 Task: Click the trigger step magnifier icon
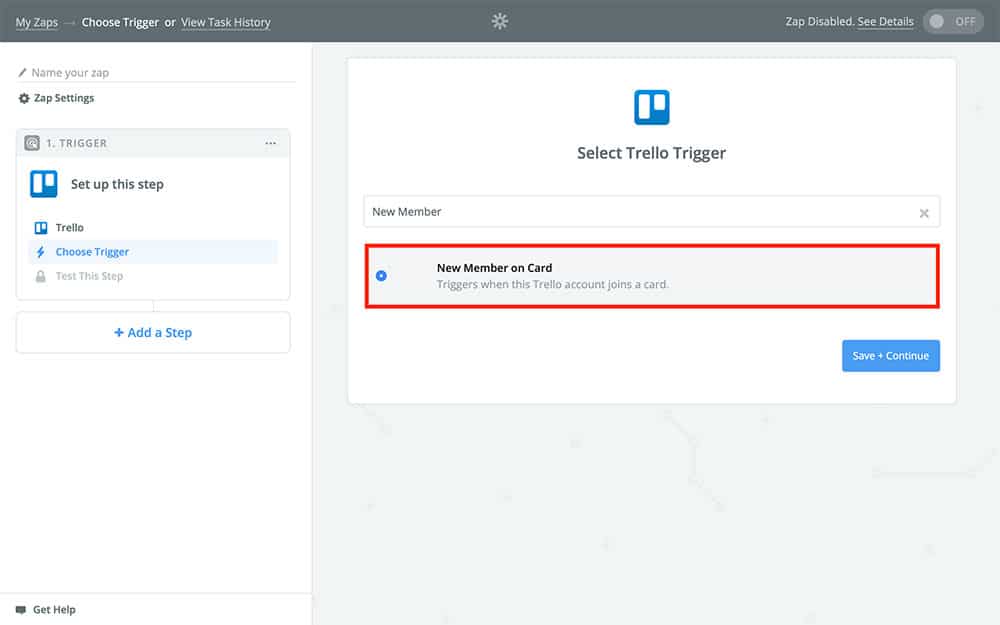click(x=32, y=143)
